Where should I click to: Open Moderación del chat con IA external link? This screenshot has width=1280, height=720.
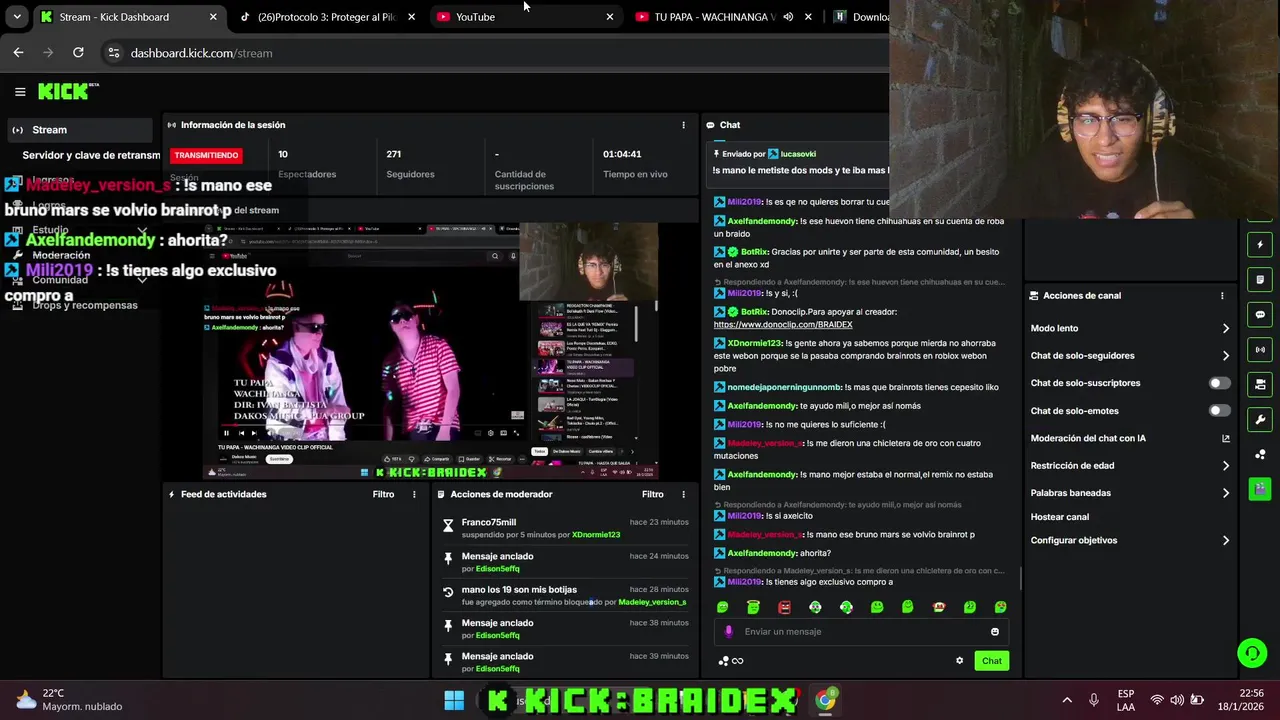pos(1226,438)
